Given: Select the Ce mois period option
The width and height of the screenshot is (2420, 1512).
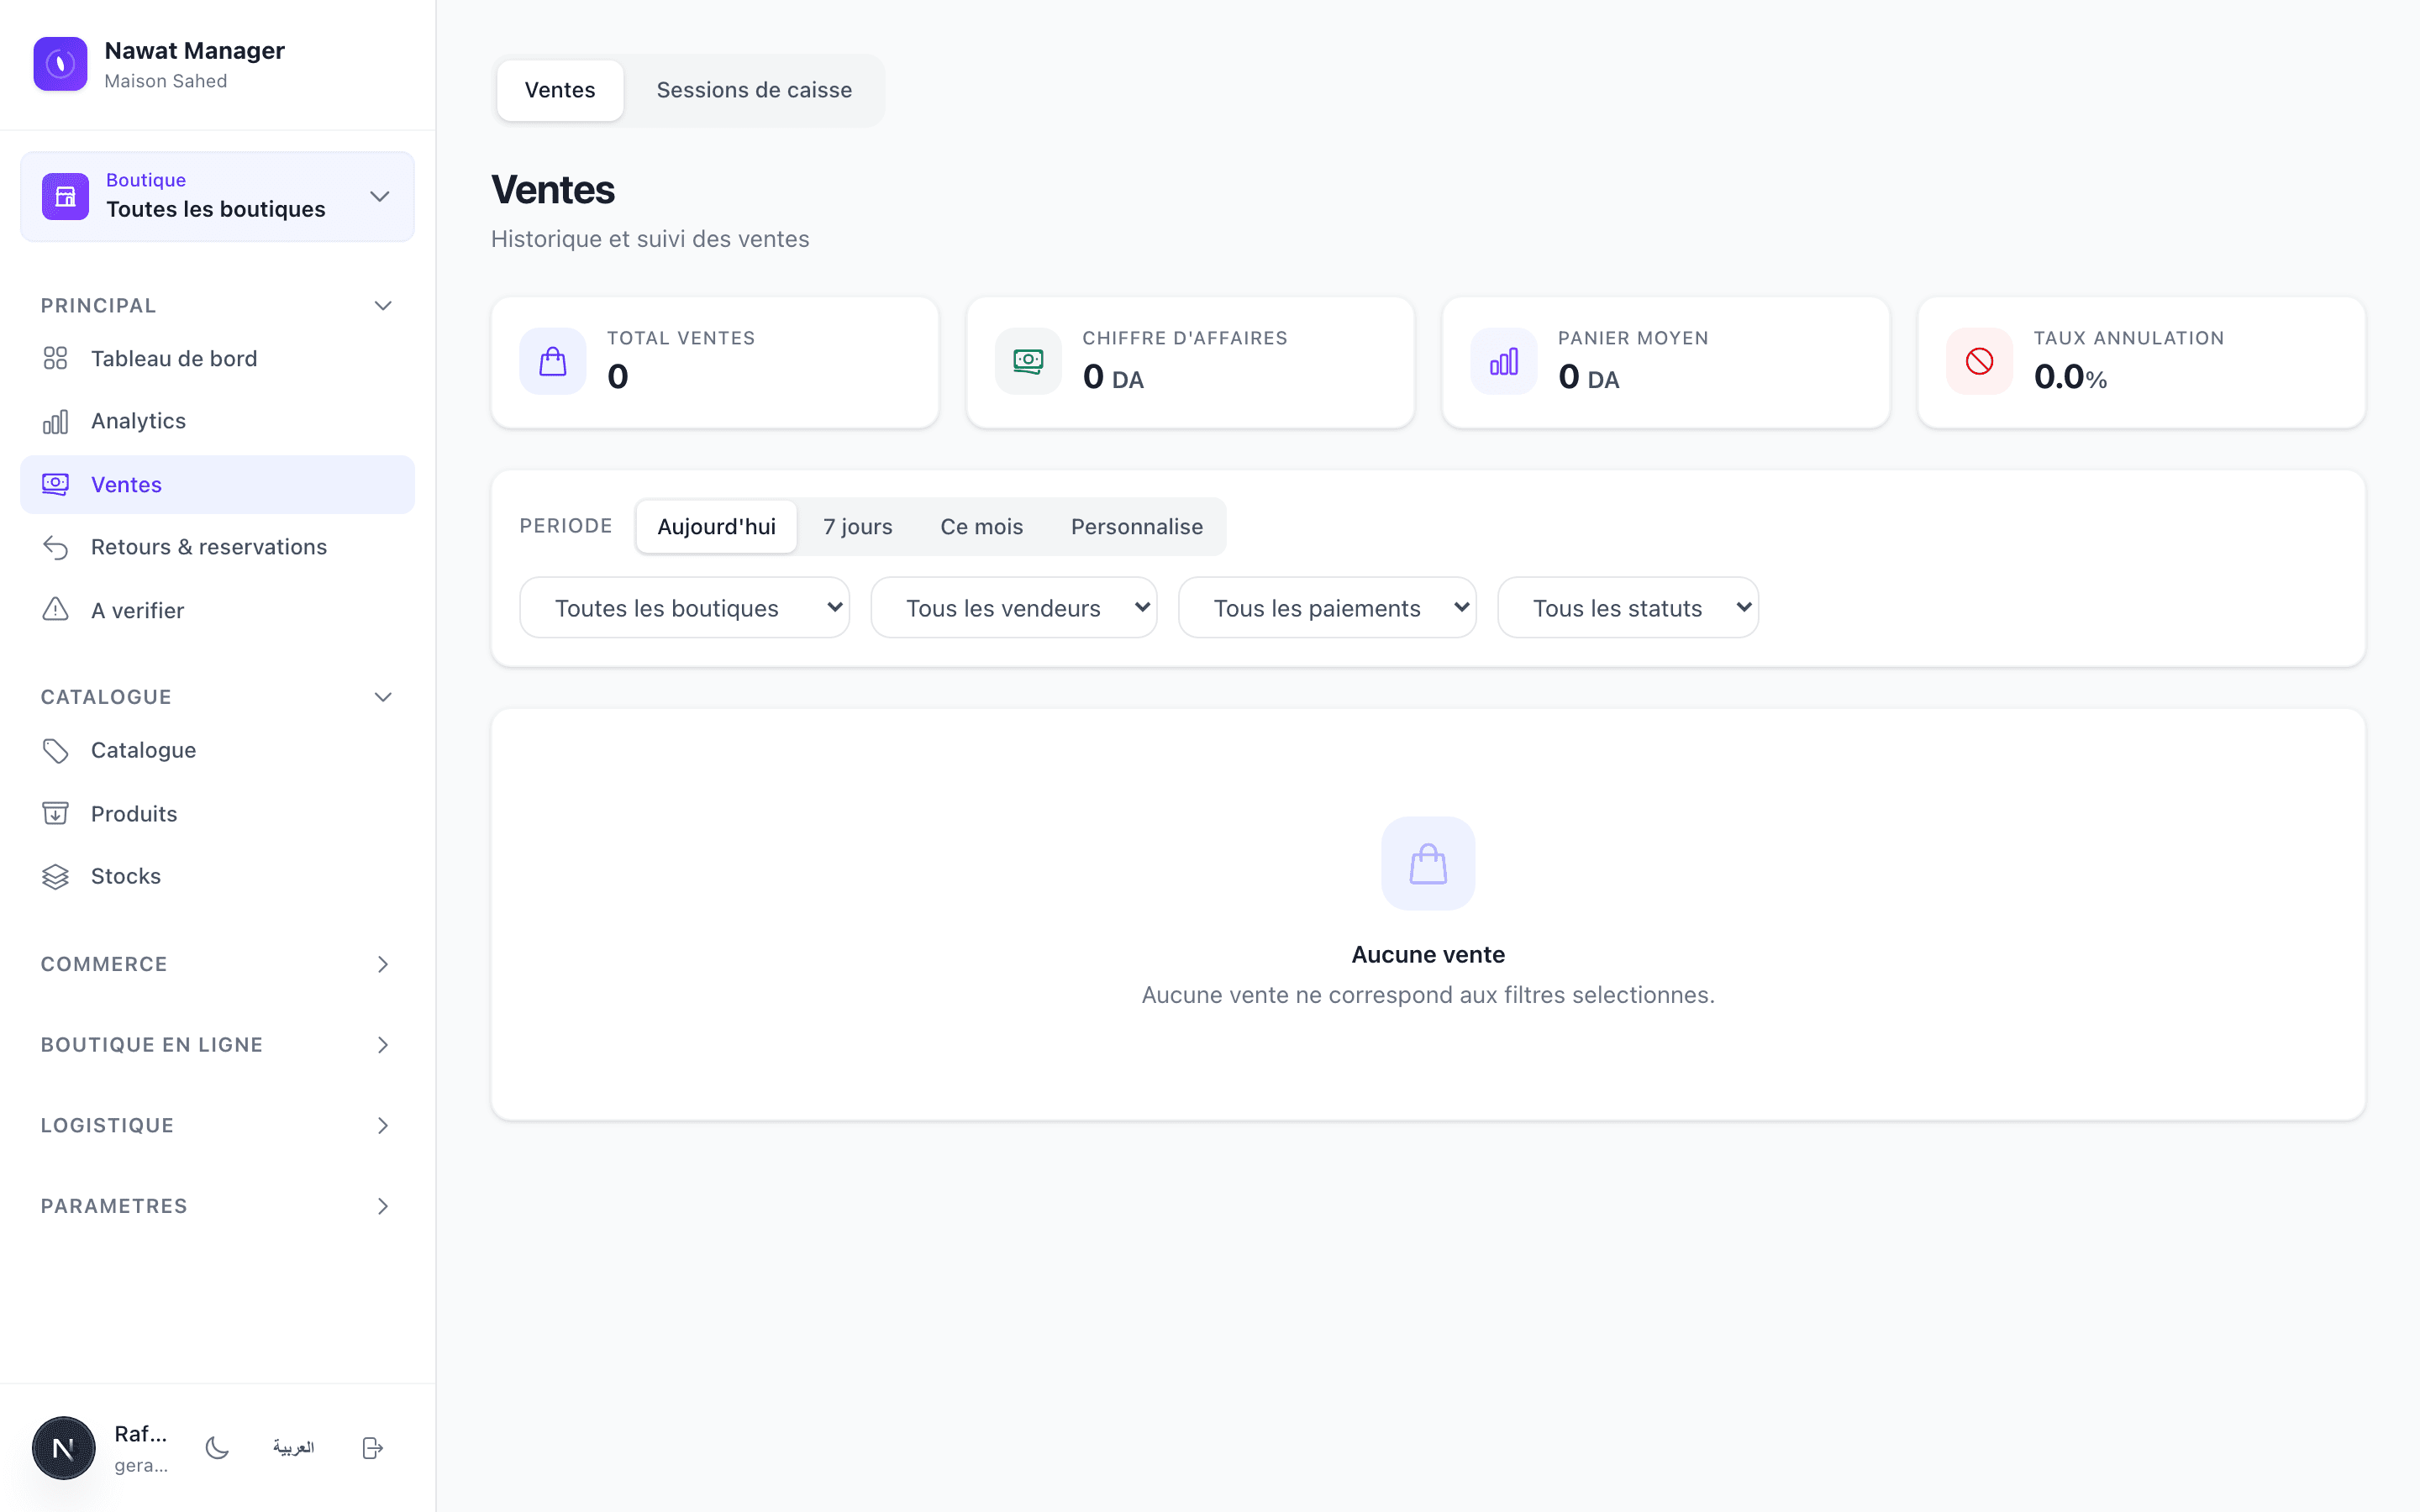Looking at the screenshot, I should (981, 526).
